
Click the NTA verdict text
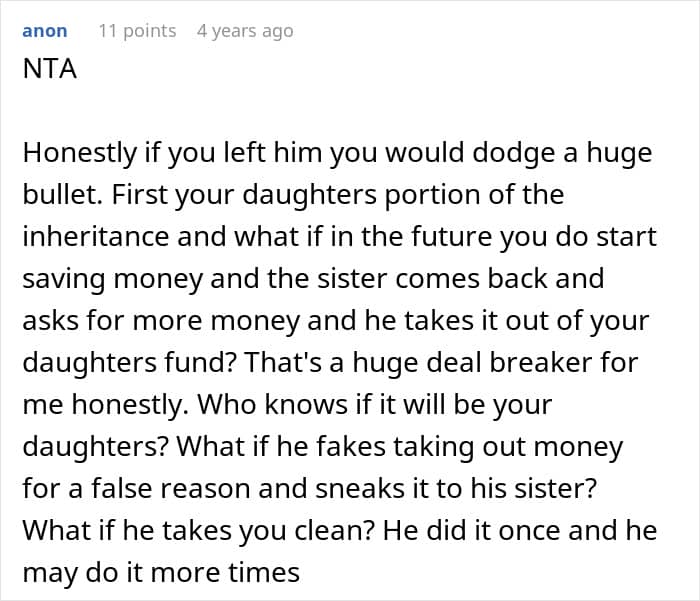tap(50, 69)
